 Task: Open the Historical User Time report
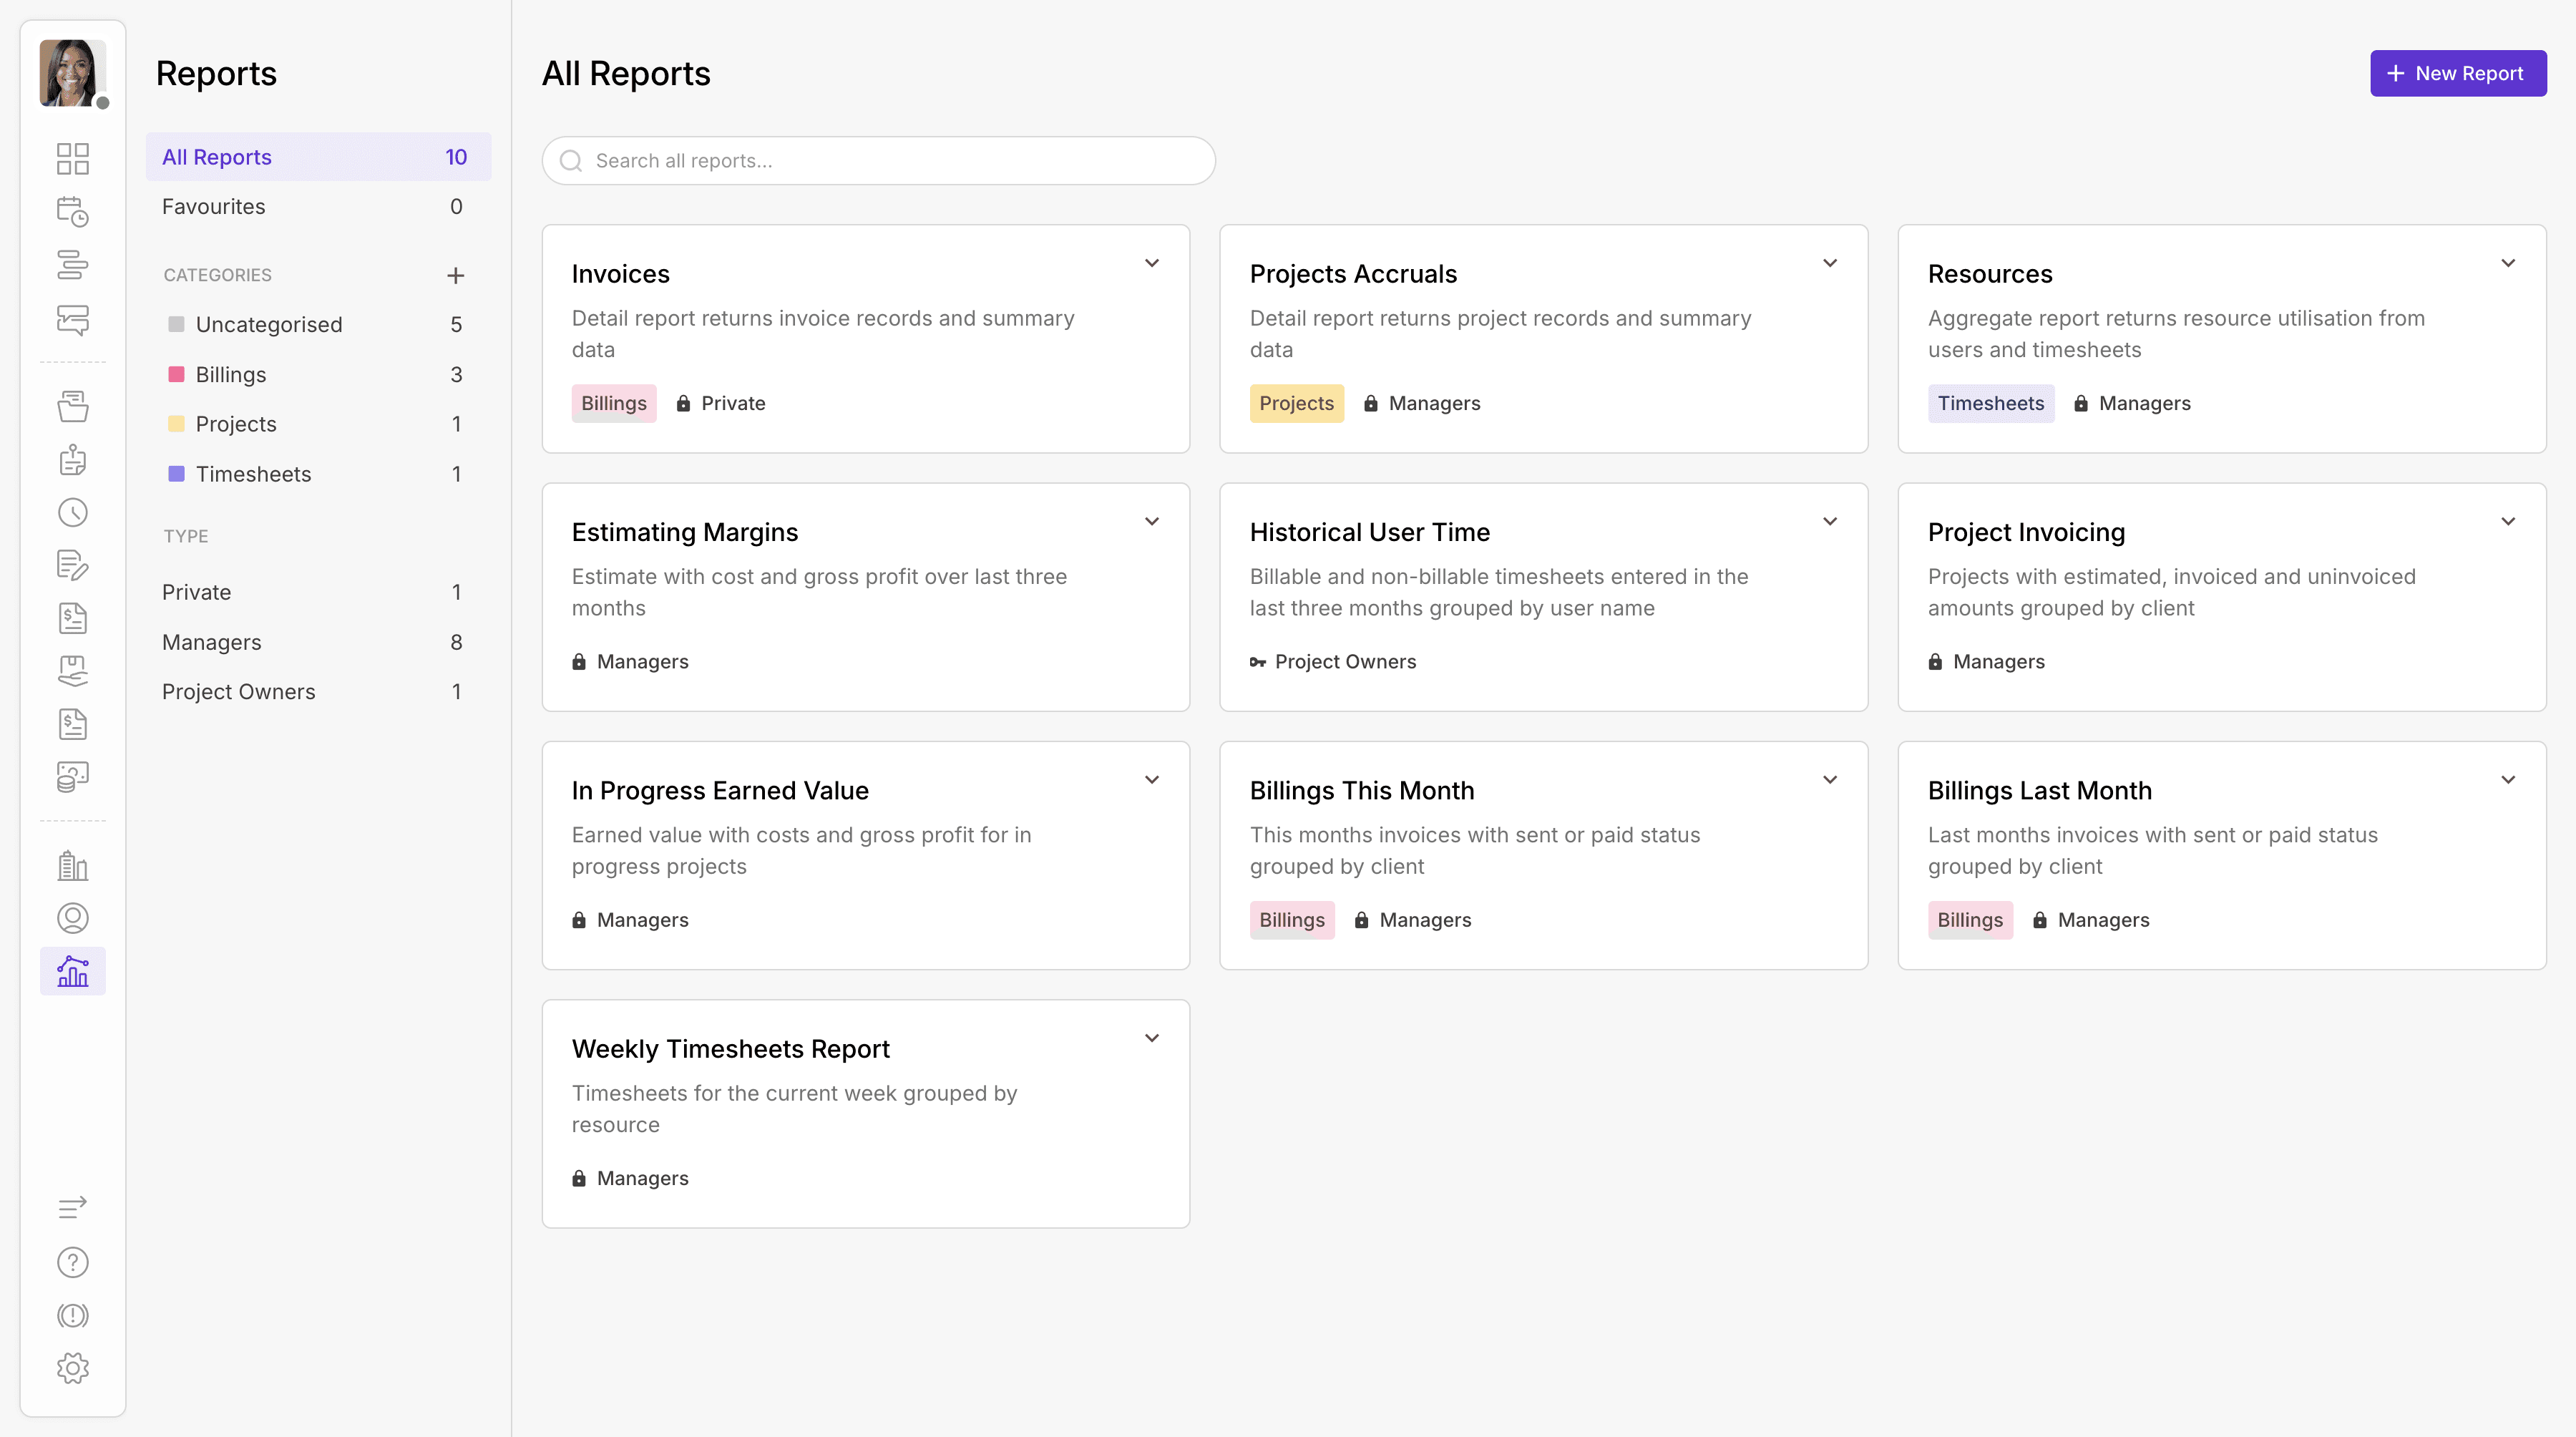point(1370,533)
